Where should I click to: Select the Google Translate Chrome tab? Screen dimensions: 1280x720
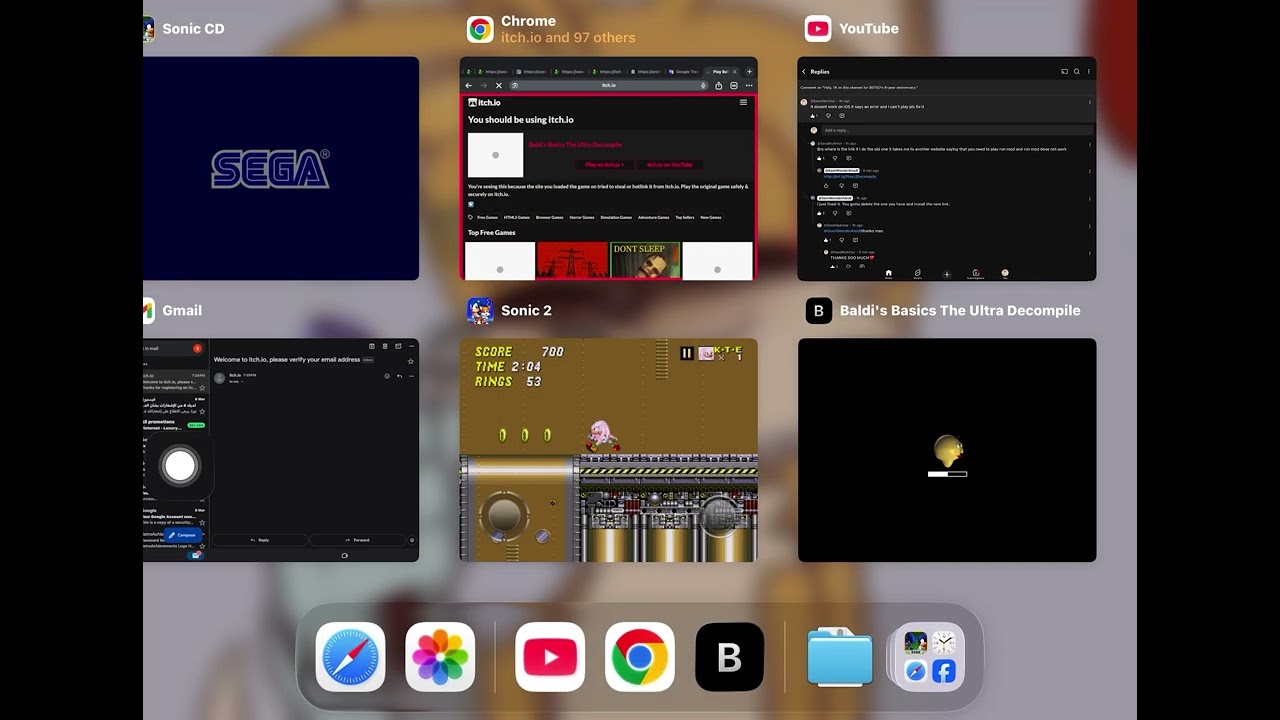pyautogui.click(x=683, y=72)
